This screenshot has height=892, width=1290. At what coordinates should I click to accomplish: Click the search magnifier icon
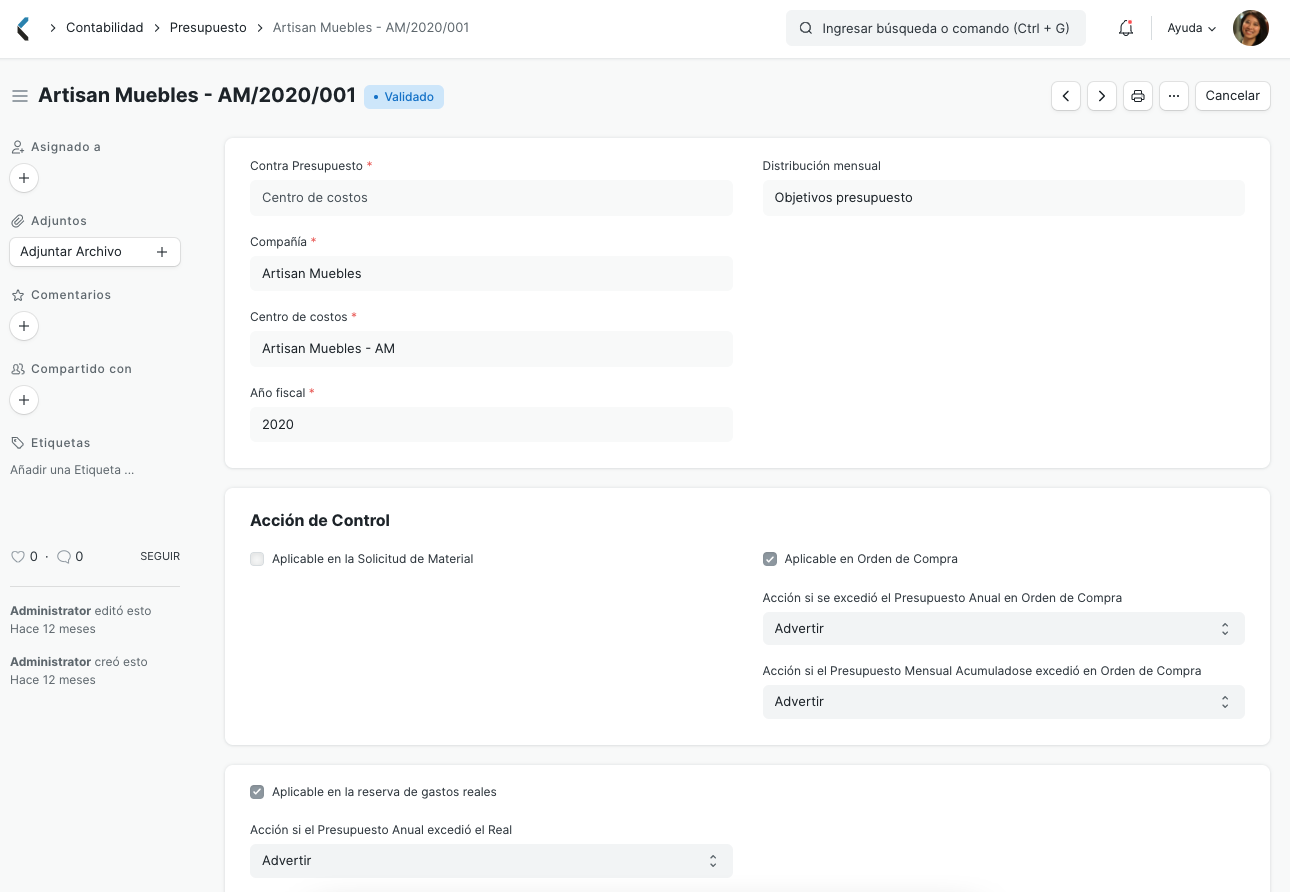(806, 28)
